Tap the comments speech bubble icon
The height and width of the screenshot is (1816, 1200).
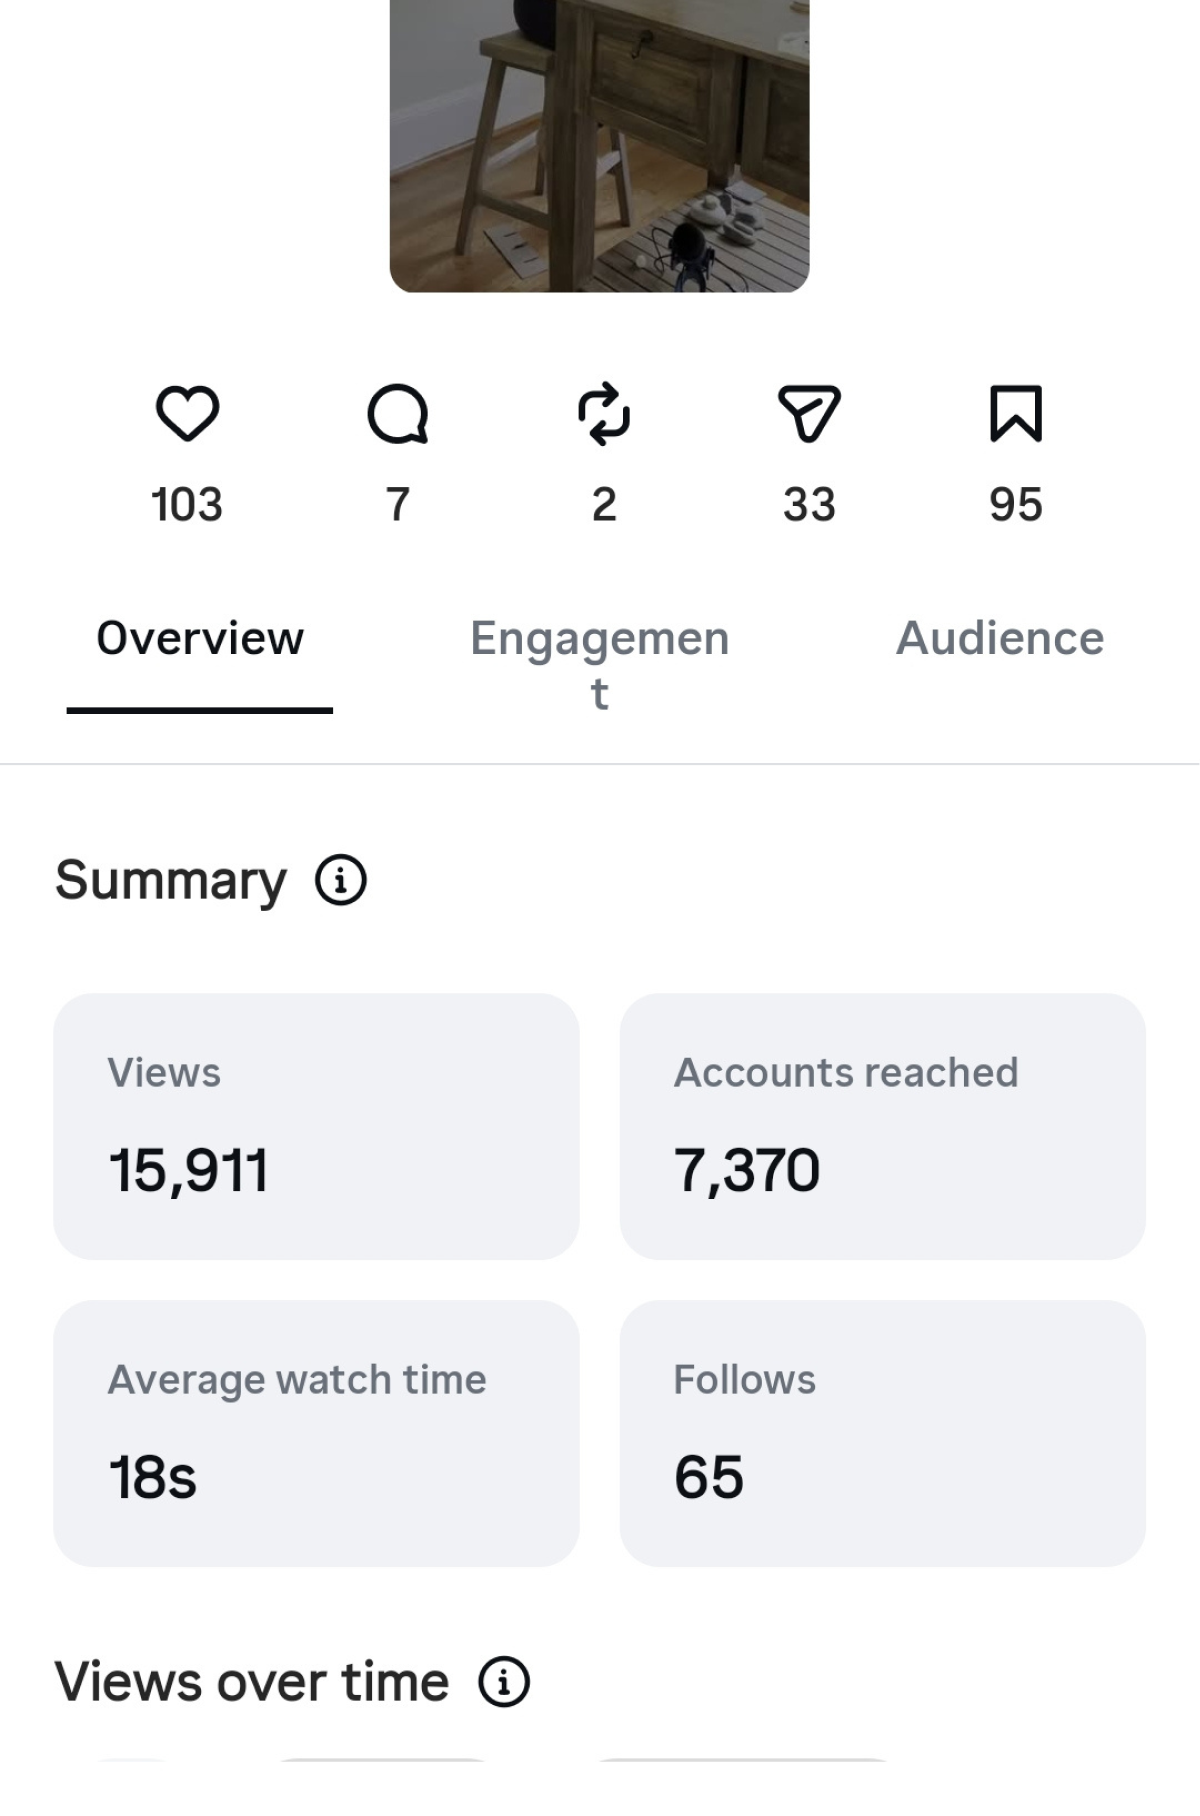click(398, 413)
